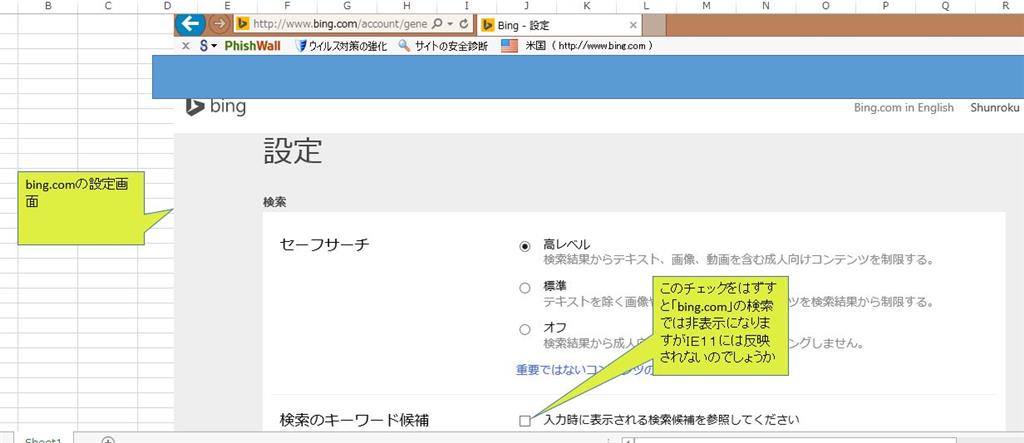Close the 'Bing - 設定' tab with its x
The height and width of the screenshot is (443, 1024).
[x=633, y=25]
